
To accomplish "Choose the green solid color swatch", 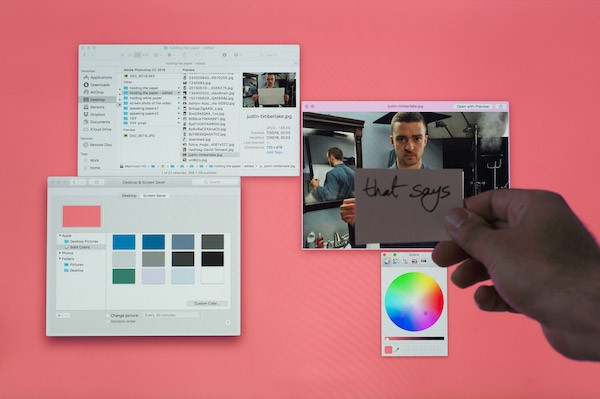I will point(124,276).
